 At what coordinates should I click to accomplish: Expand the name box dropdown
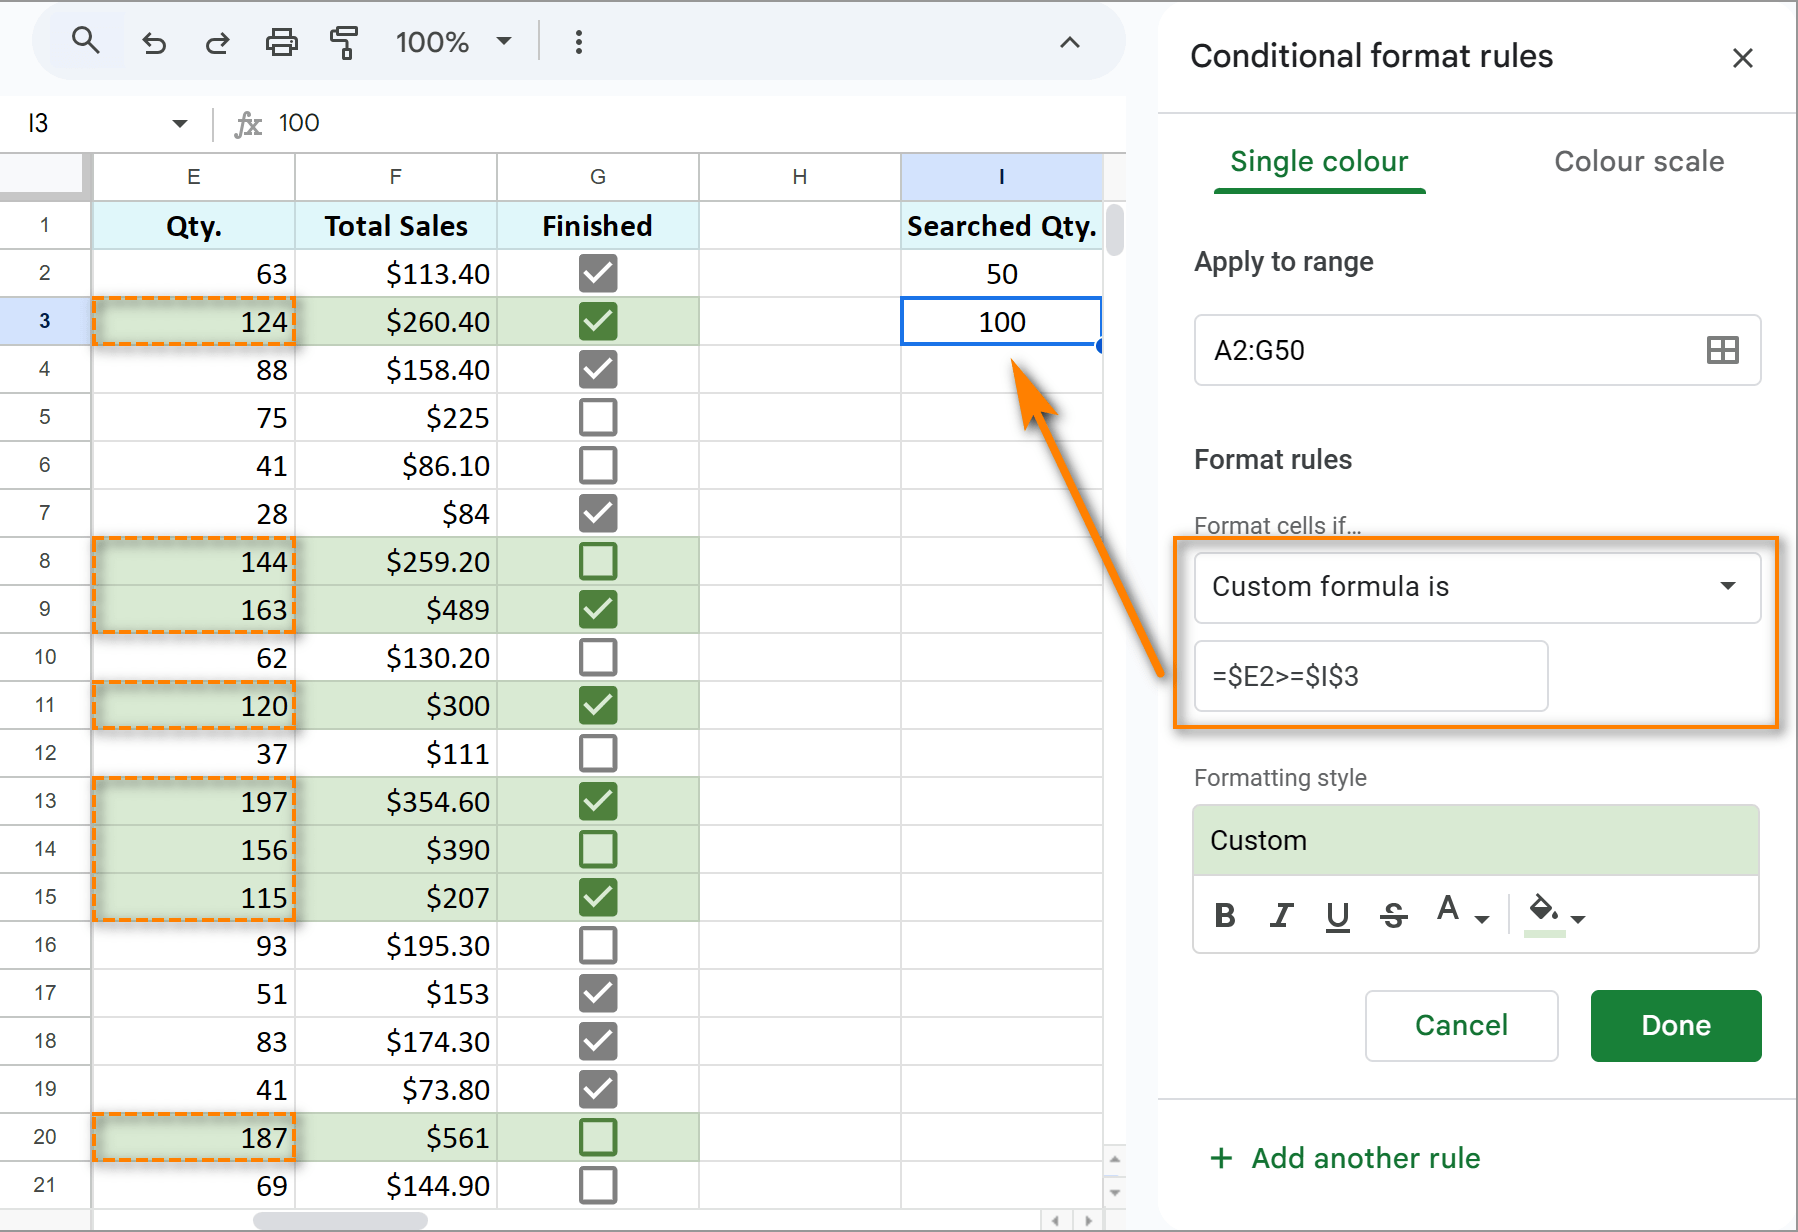point(178,122)
